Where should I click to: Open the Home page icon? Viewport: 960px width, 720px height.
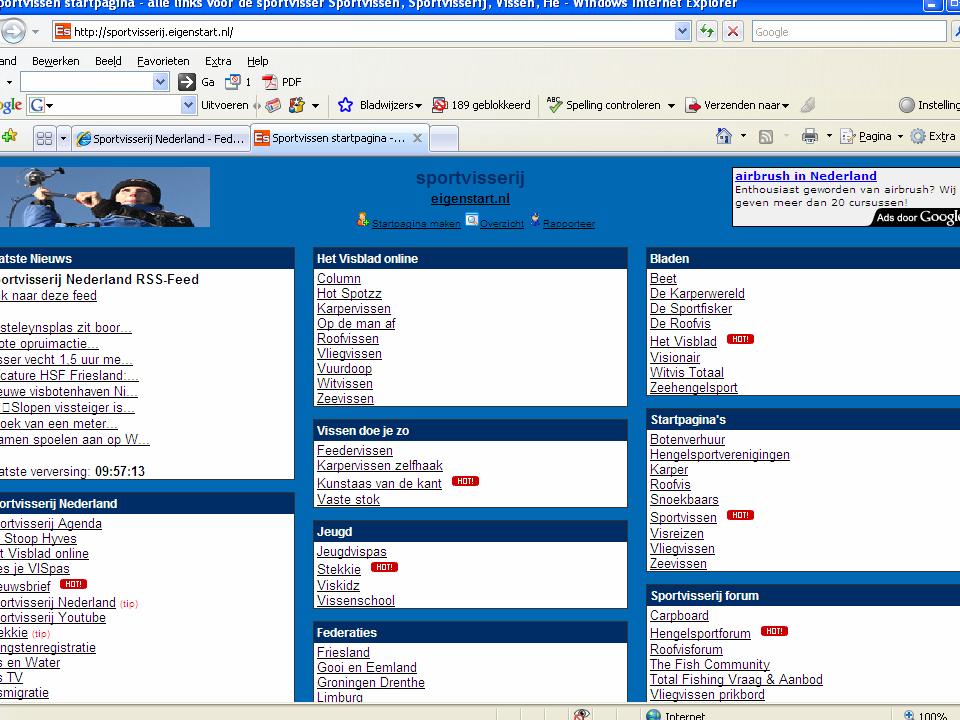tap(724, 136)
